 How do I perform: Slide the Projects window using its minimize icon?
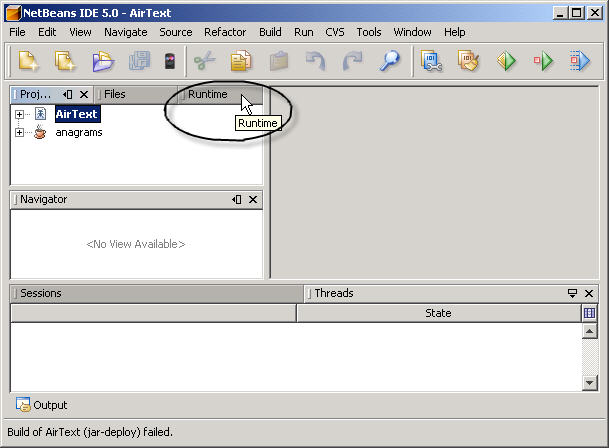68,94
